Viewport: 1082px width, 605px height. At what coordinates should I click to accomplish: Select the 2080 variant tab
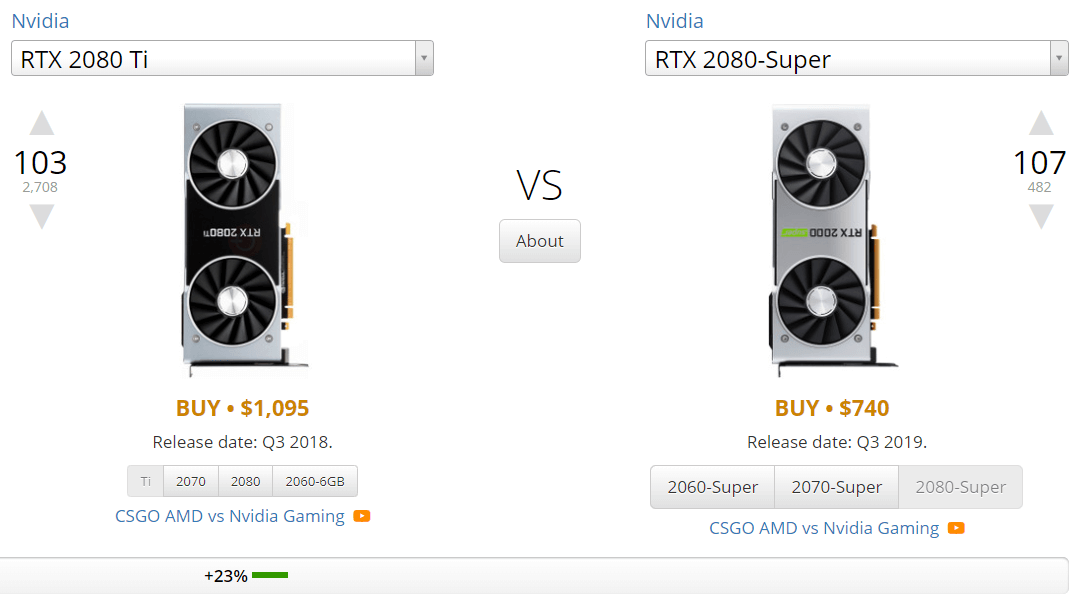pos(246,481)
